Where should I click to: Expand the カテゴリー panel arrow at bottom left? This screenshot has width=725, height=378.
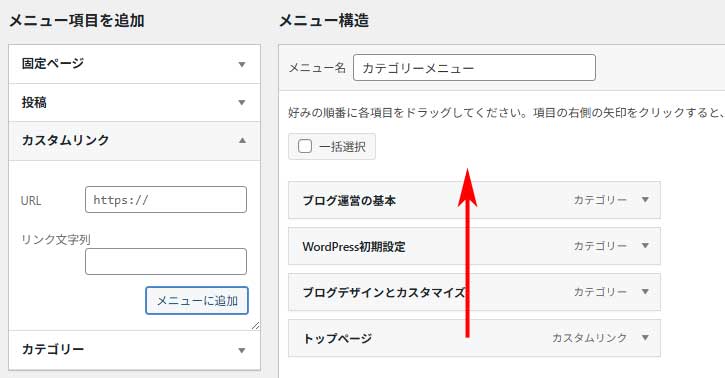tap(242, 350)
